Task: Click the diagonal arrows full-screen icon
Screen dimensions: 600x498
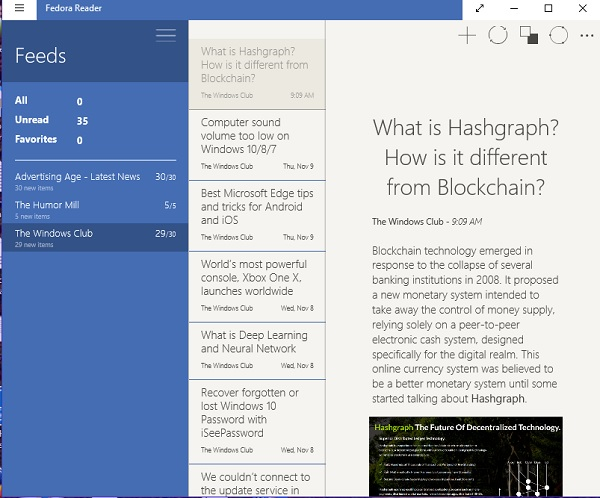Action: coord(480,9)
